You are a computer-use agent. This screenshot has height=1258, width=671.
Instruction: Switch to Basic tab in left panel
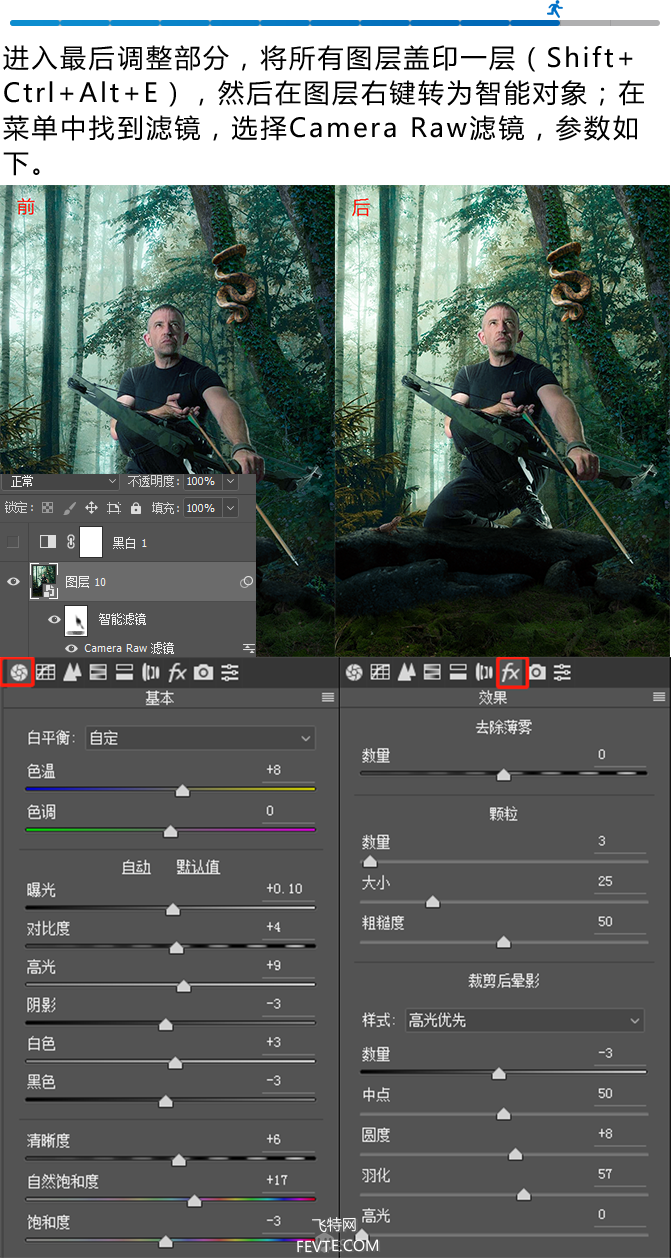18,672
